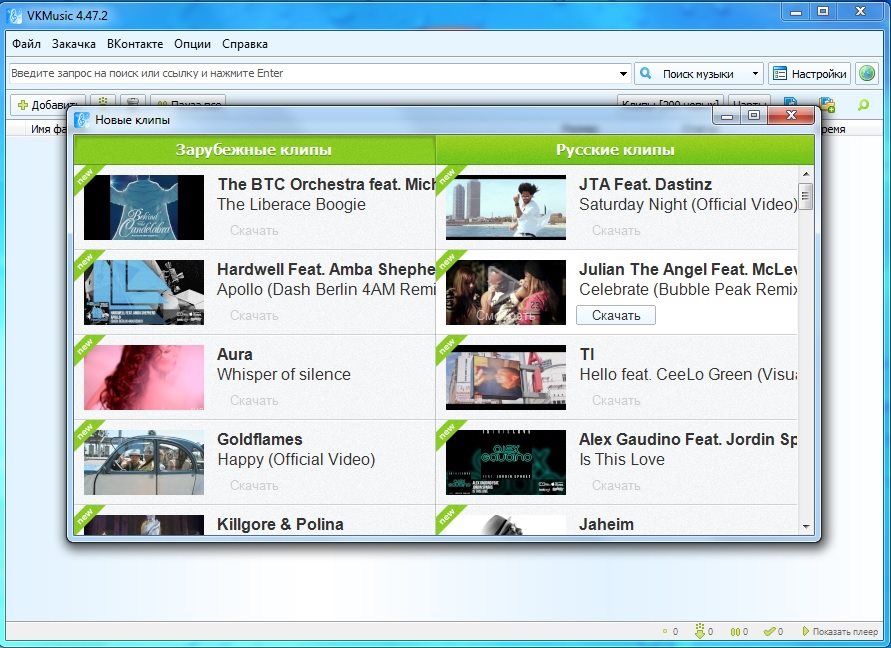Open the ВКонтакте menu
The image size is (891, 648).
135,44
